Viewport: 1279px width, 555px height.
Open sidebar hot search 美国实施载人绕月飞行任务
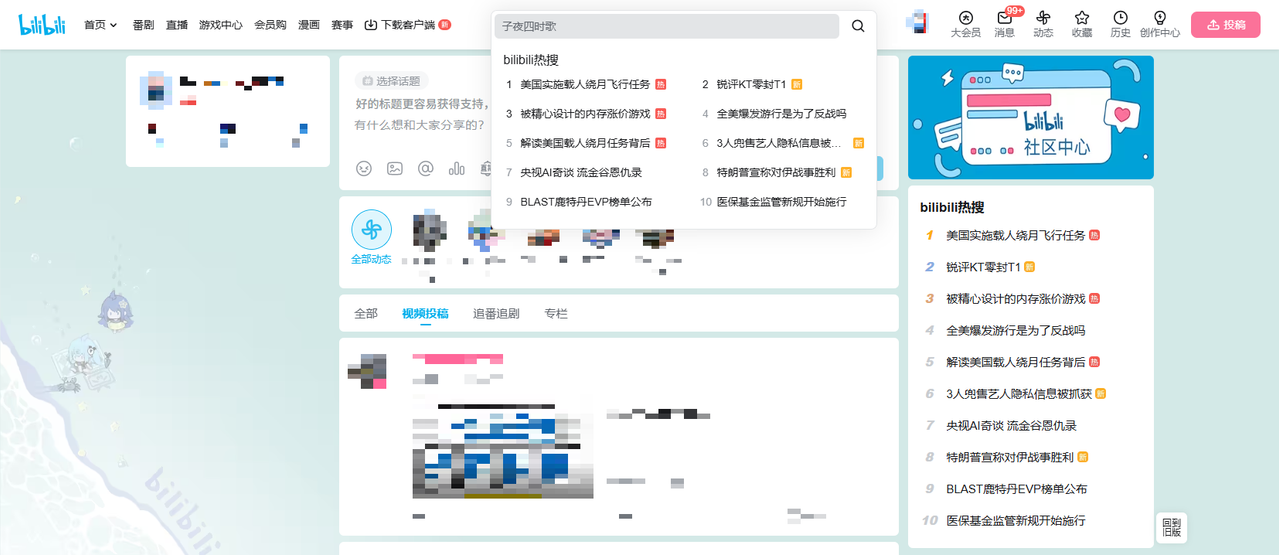(1015, 236)
